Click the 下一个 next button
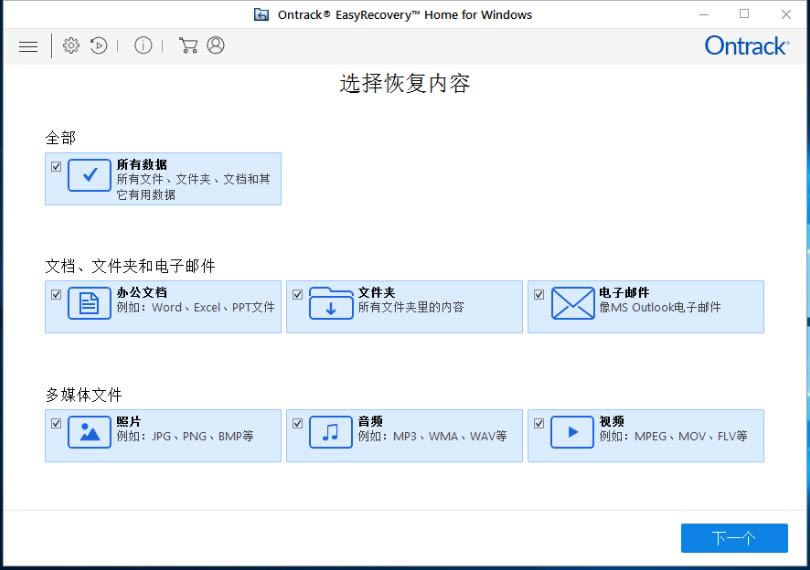 734,538
